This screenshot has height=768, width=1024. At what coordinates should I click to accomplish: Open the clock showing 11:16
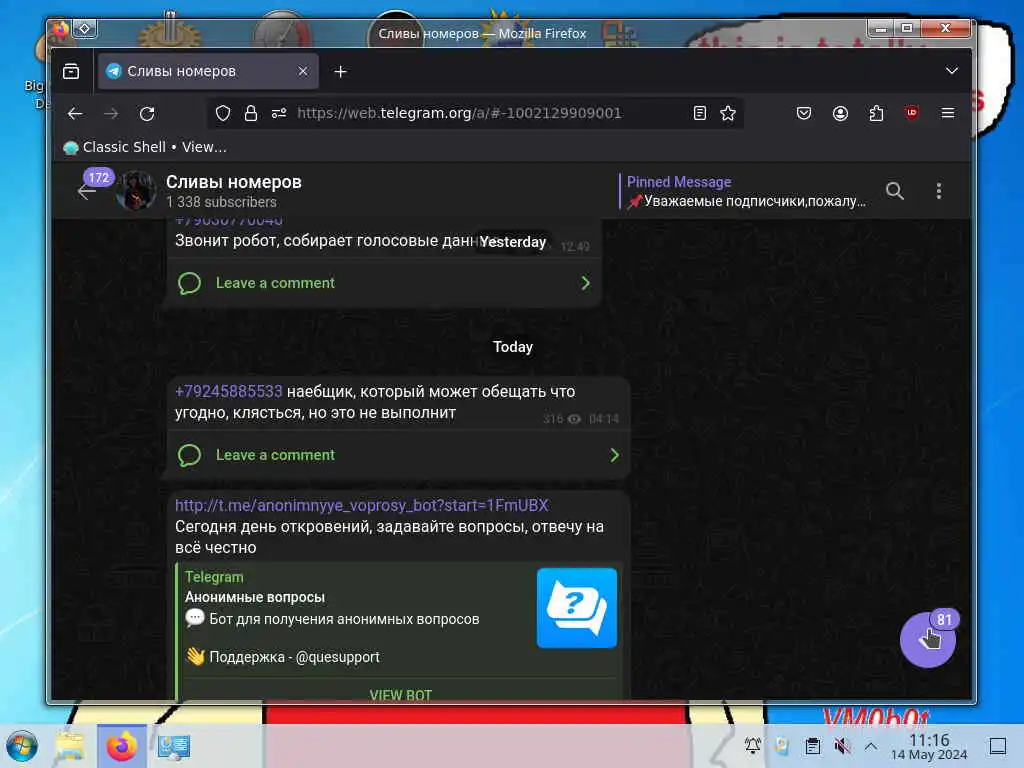point(929,746)
